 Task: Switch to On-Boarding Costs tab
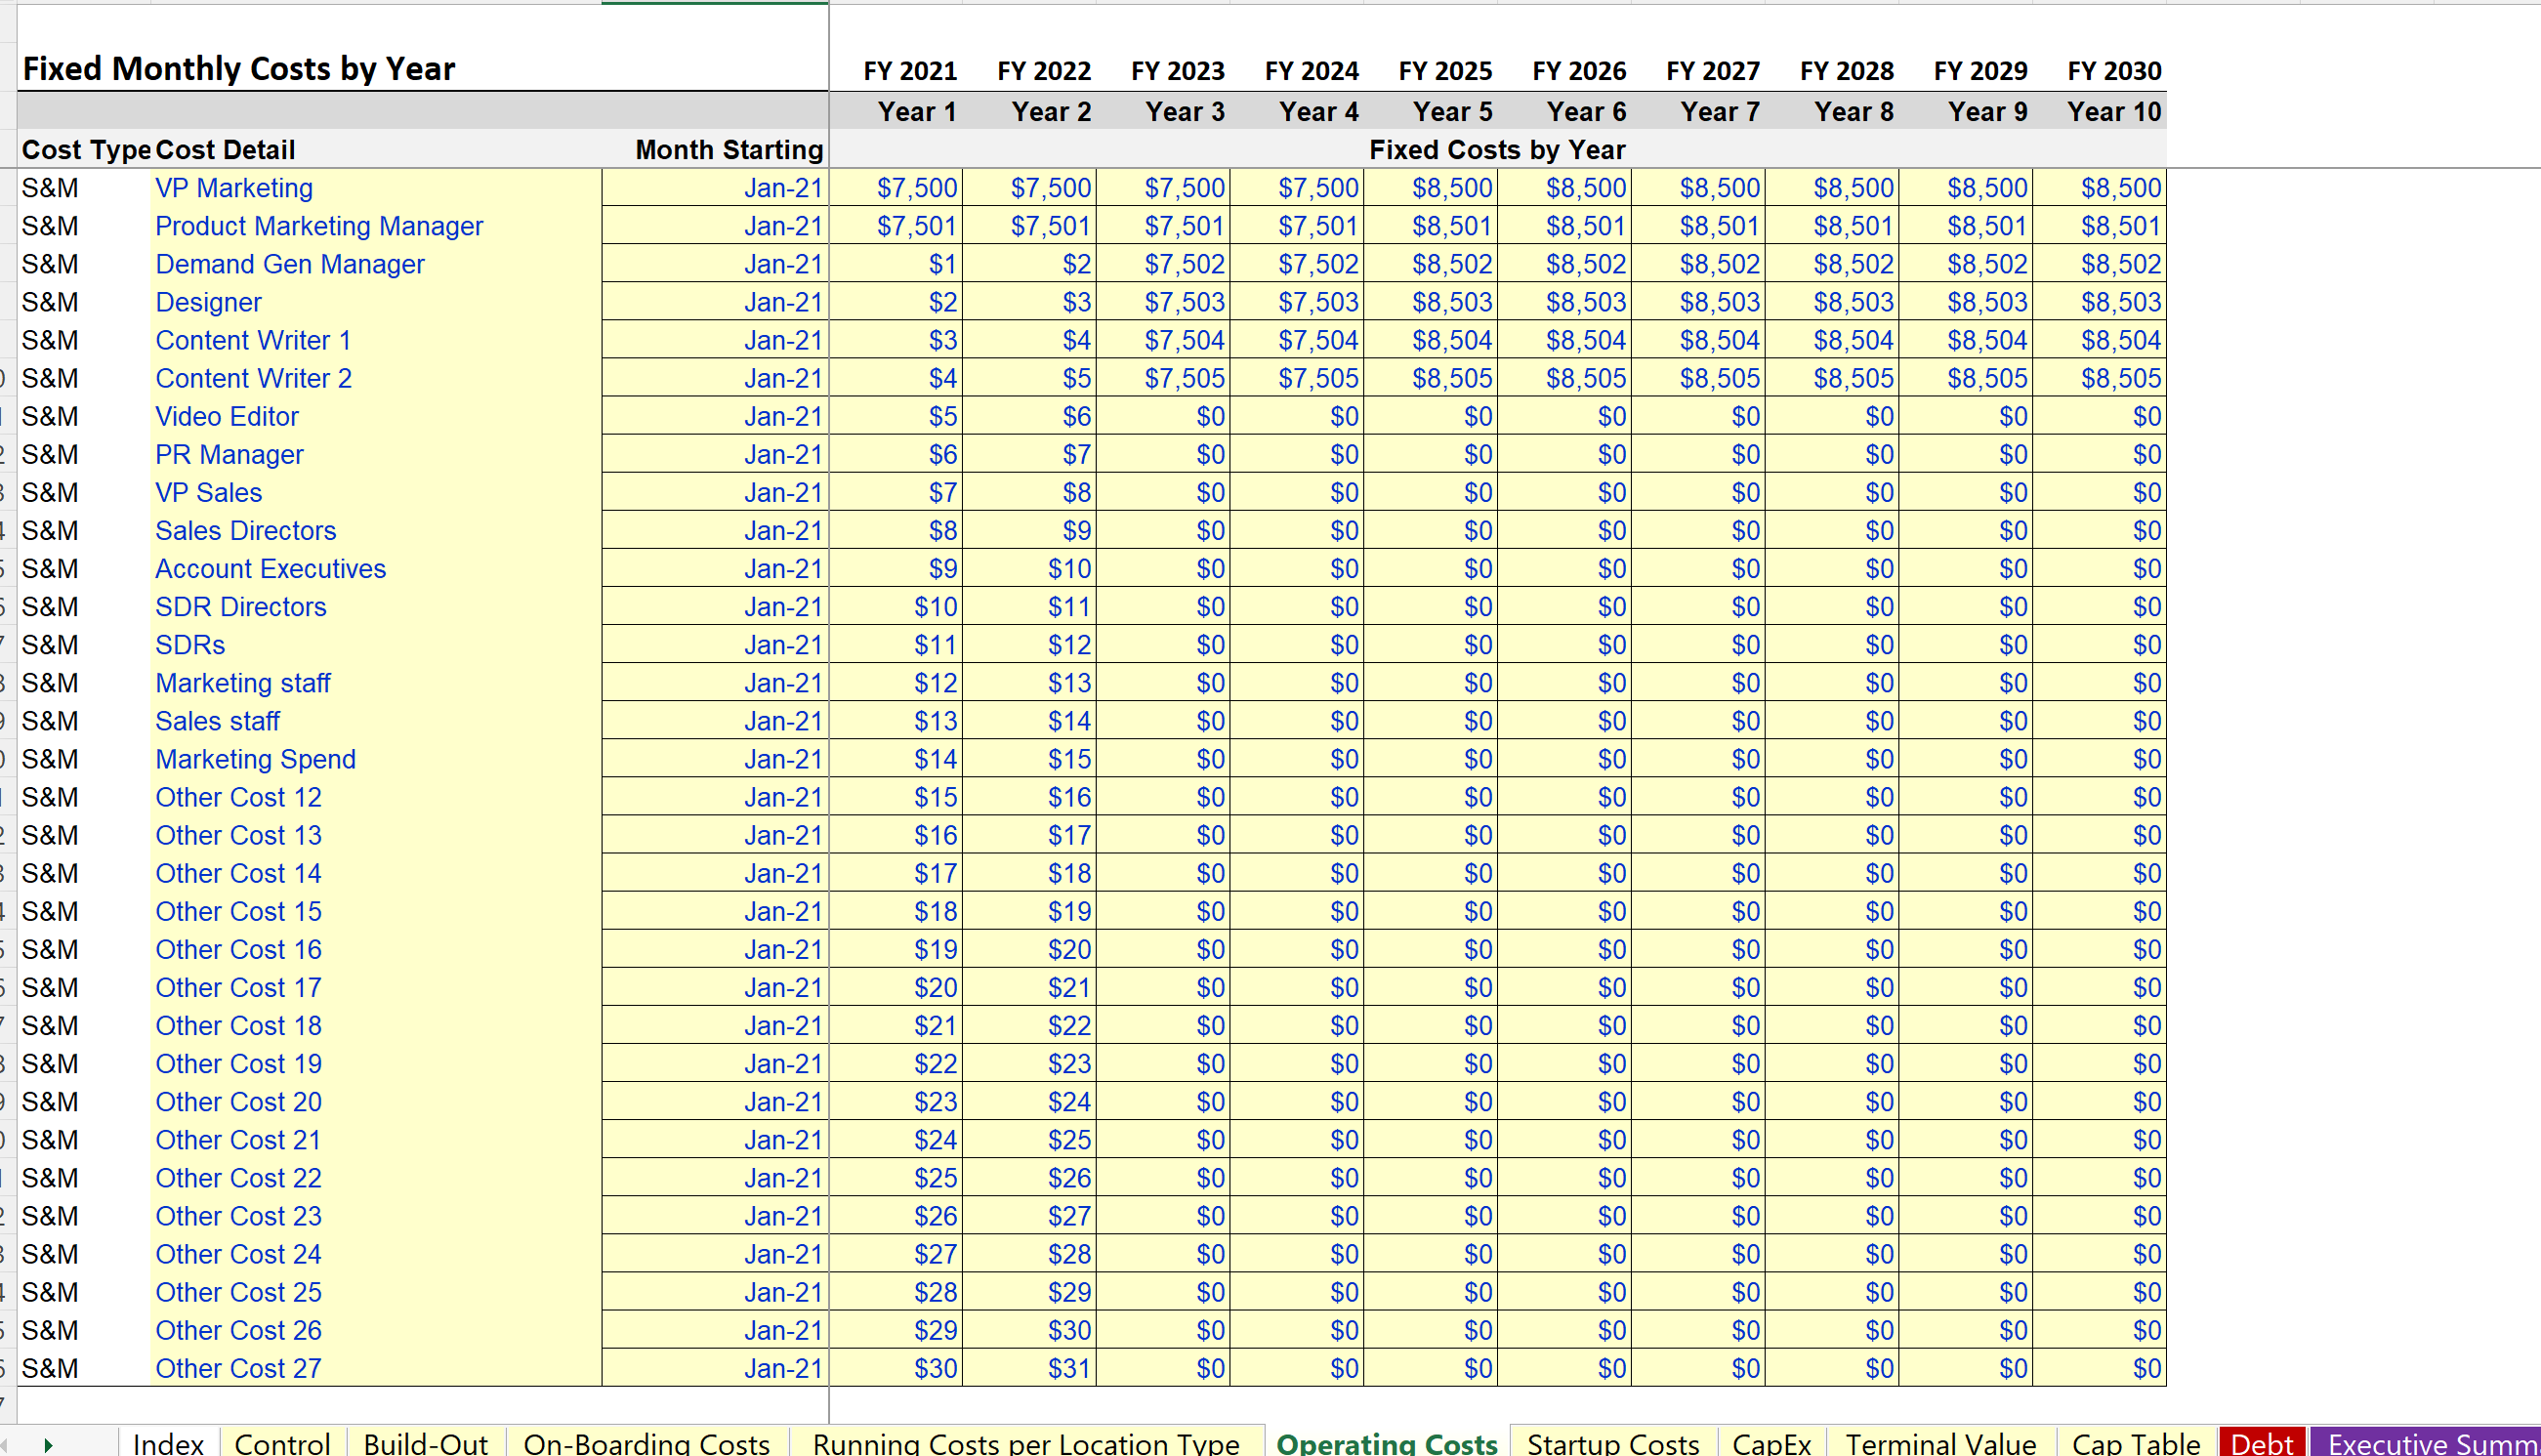pos(647,1443)
